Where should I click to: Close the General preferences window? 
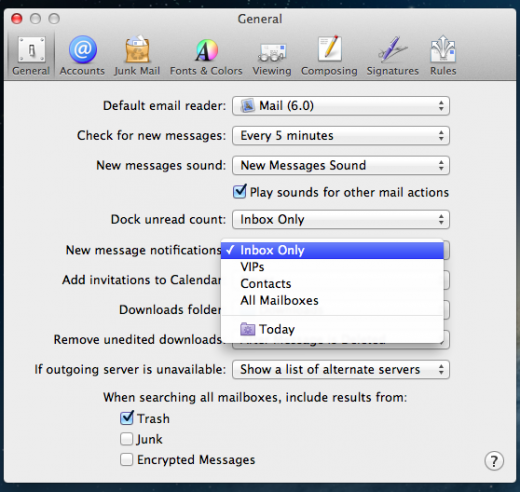tap(17, 19)
